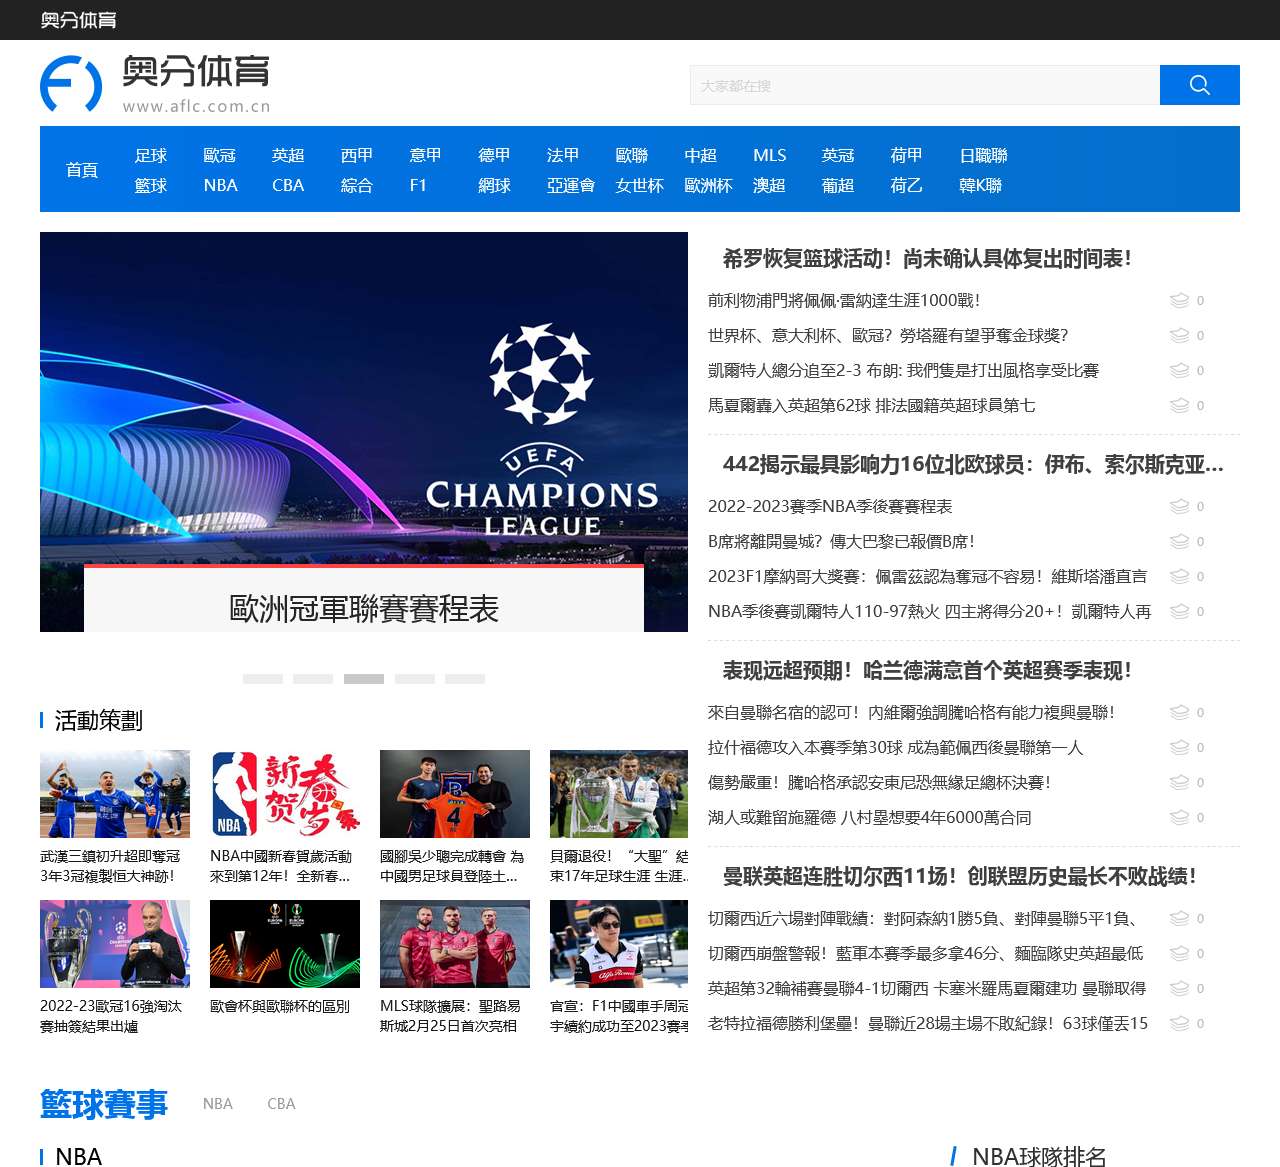Select the fifth carousel slide indicator
This screenshot has width=1280, height=1167.
(x=465, y=679)
